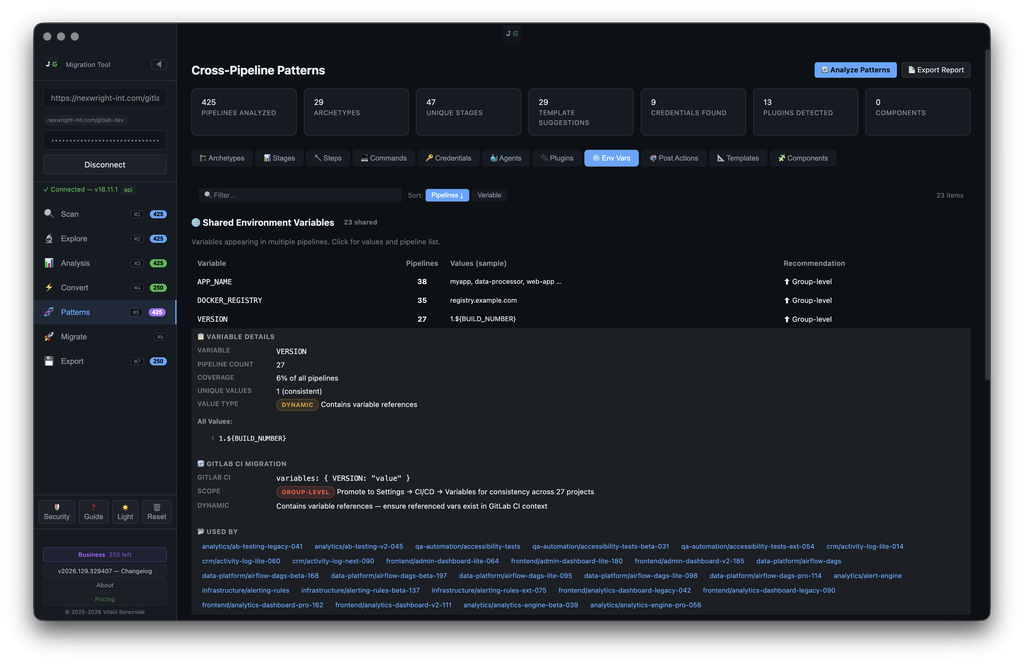The image size is (1024, 665).
Task: Expand the APP_NAME variable row
Action: 581,282
